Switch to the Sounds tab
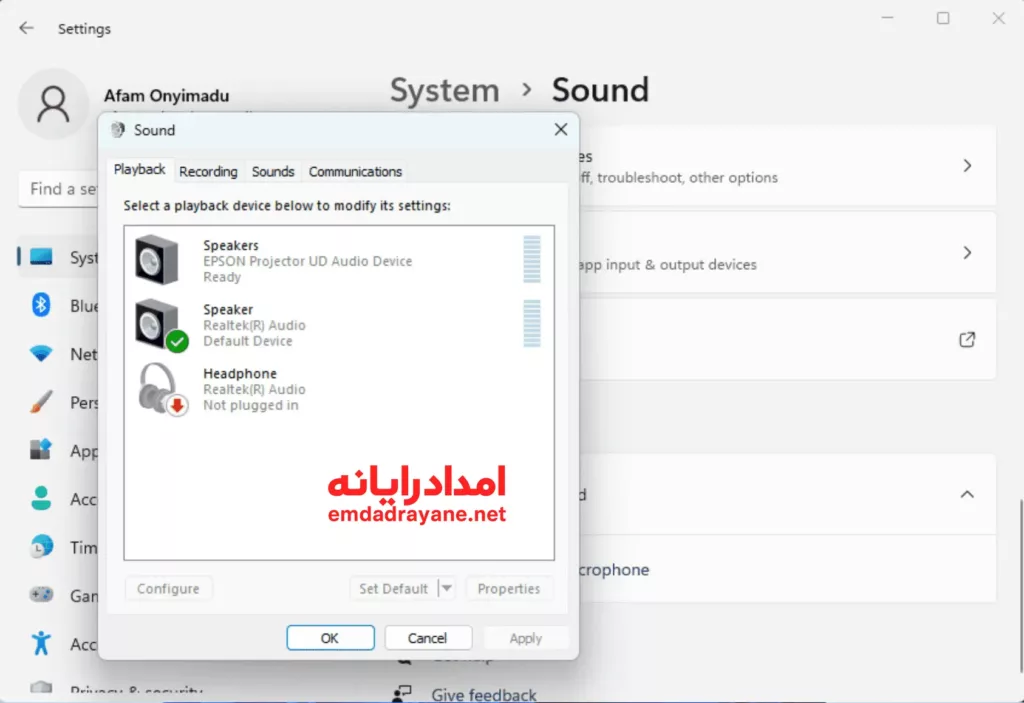The height and width of the screenshot is (703, 1024). click(273, 172)
